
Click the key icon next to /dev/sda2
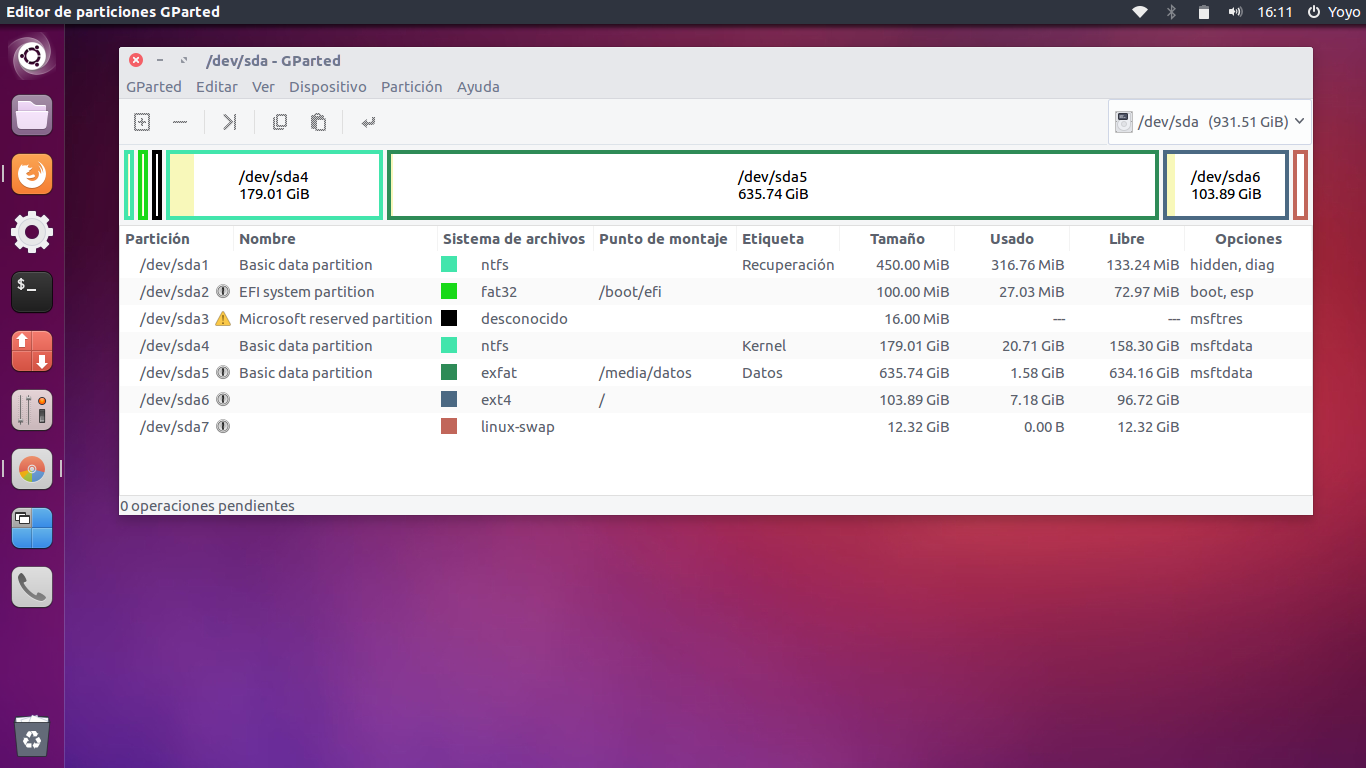point(220,291)
